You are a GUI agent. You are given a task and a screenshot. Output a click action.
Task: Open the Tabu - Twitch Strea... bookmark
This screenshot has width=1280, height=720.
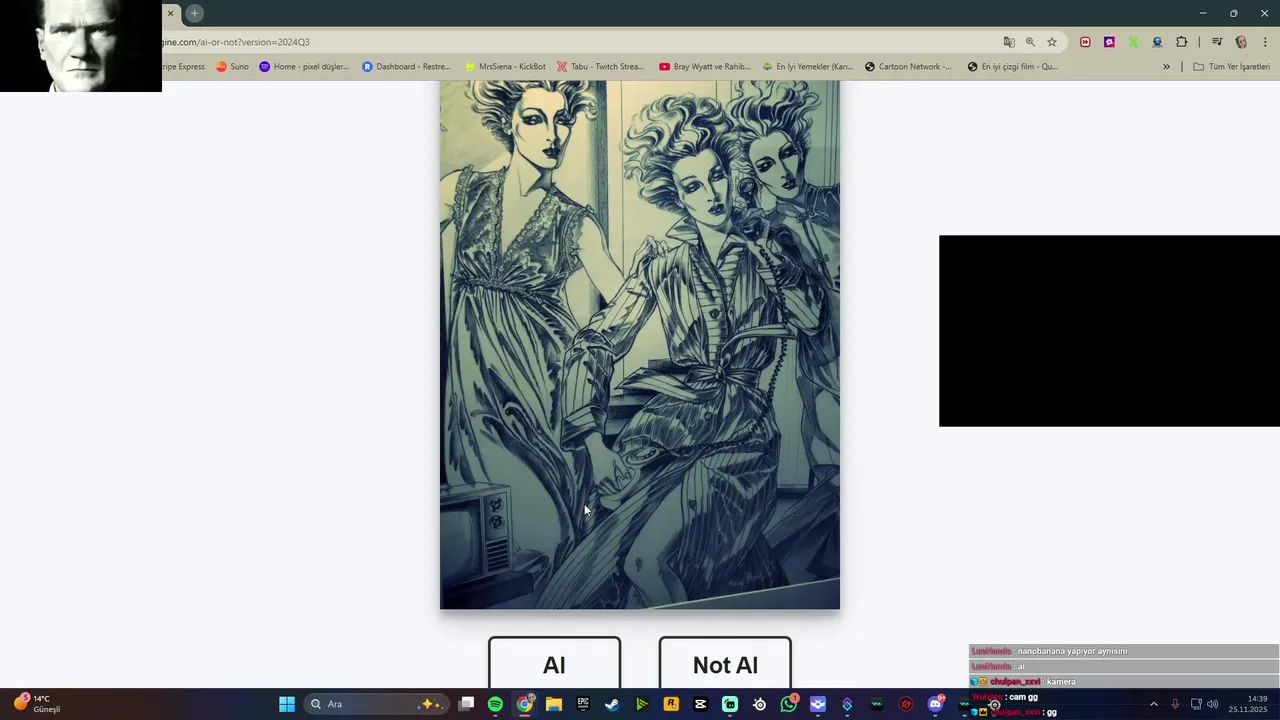coord(600,67)
